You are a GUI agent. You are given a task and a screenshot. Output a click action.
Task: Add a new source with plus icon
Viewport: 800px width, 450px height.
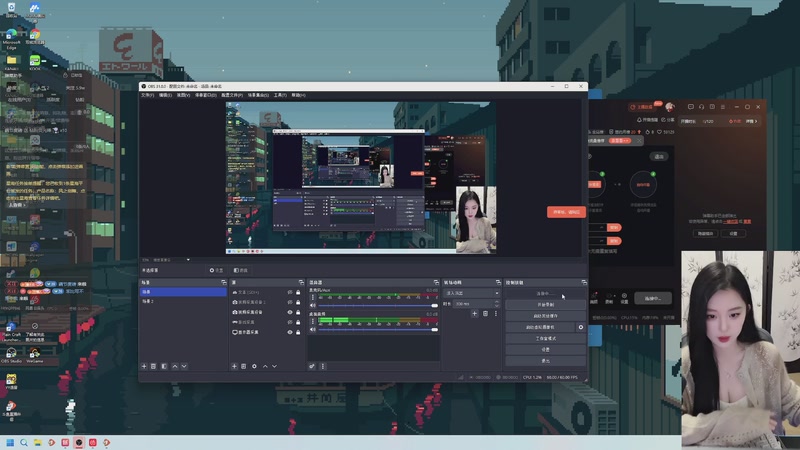click(x=234, y=366)
